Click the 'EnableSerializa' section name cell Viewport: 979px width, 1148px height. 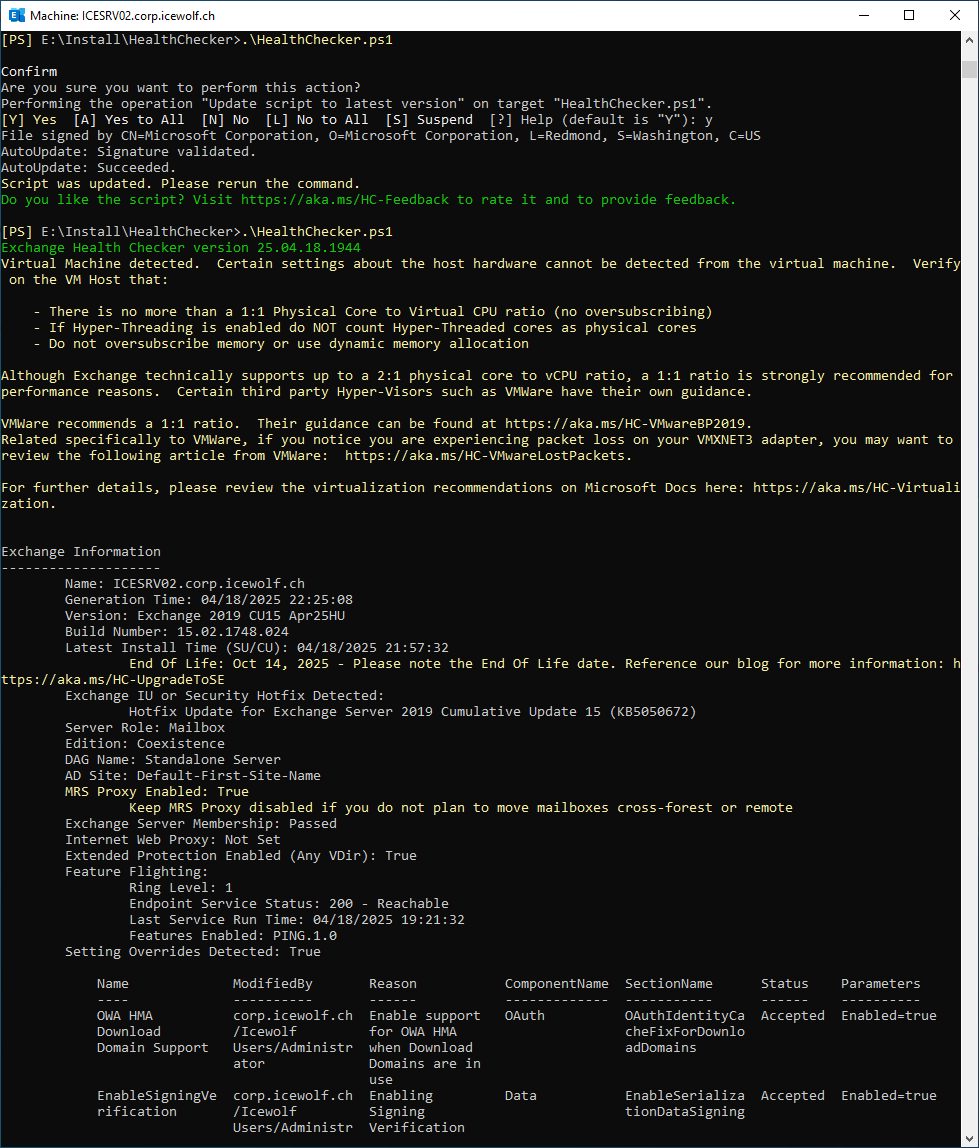(685, 1096)
